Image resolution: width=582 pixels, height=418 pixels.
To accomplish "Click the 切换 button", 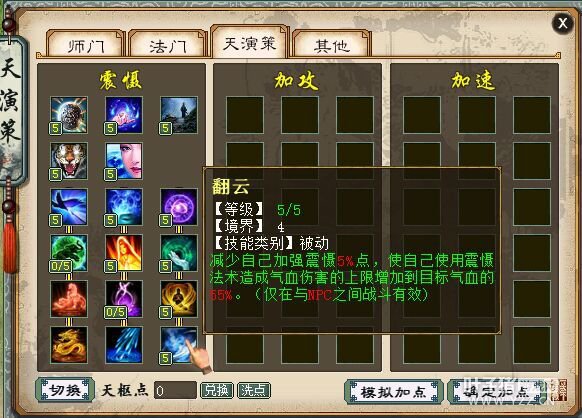I will coord(65,390).
